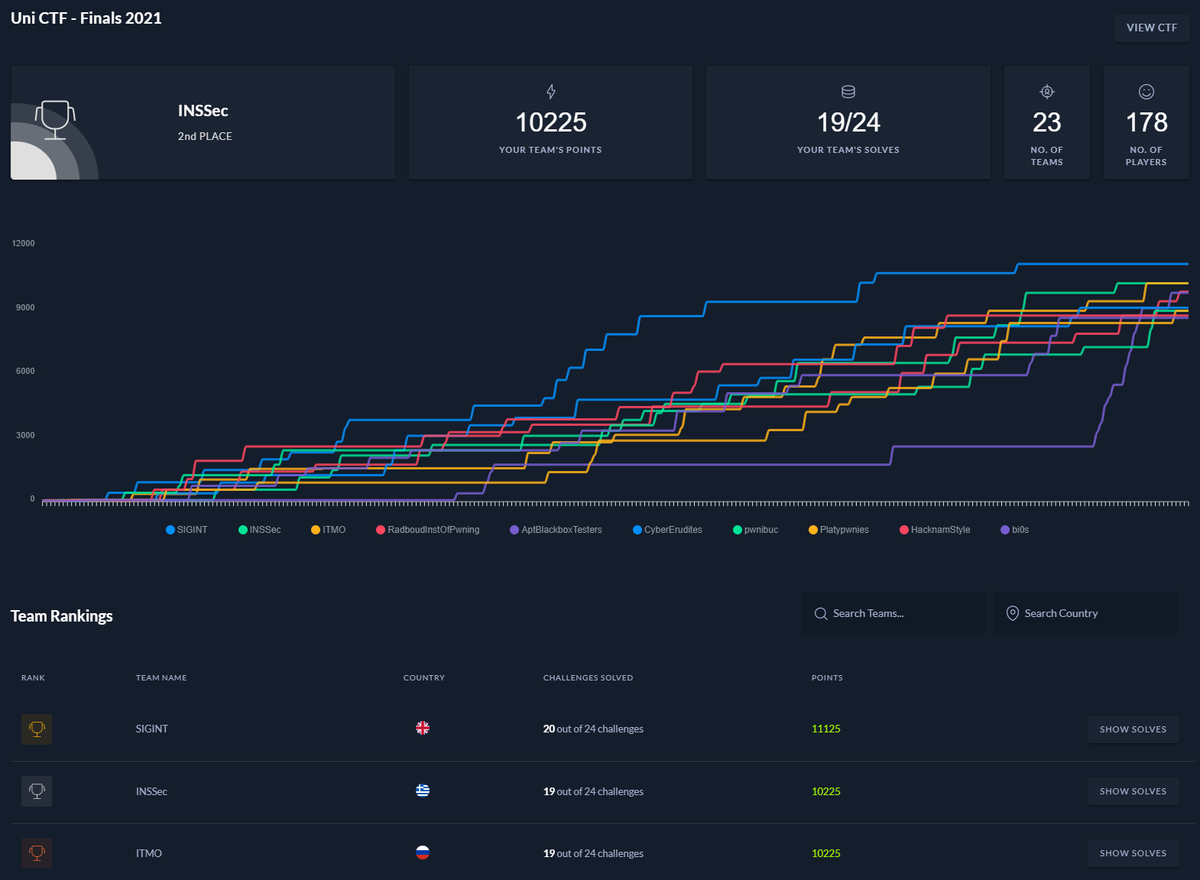Image resolution: width=1200 pixels, height=880 pixels.
Task: Click the 19 out of 24 cell in the ITMO row
Action: point(593,853)
